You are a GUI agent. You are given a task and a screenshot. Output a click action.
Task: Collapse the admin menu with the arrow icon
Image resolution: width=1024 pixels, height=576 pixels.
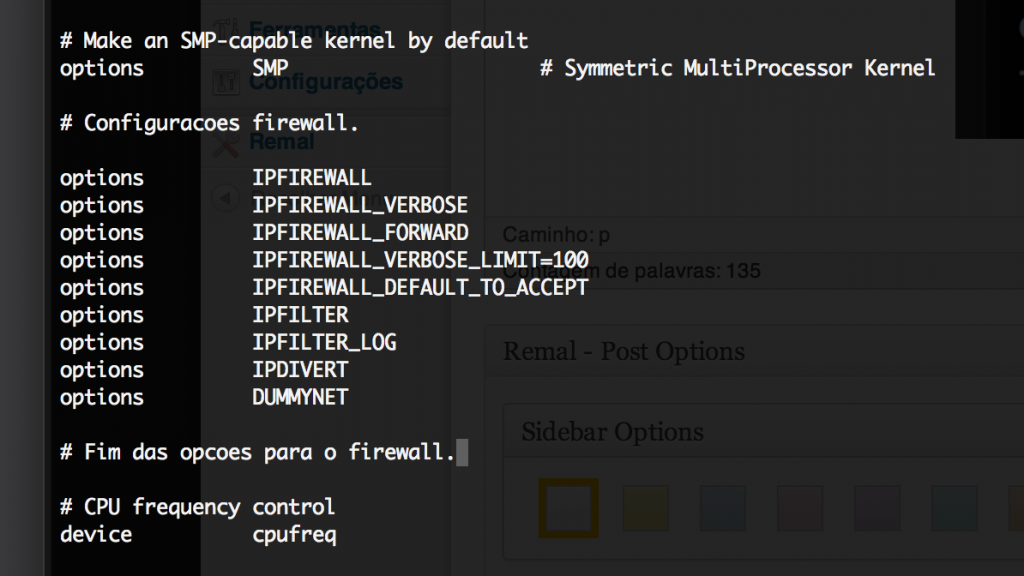(227, 199)
